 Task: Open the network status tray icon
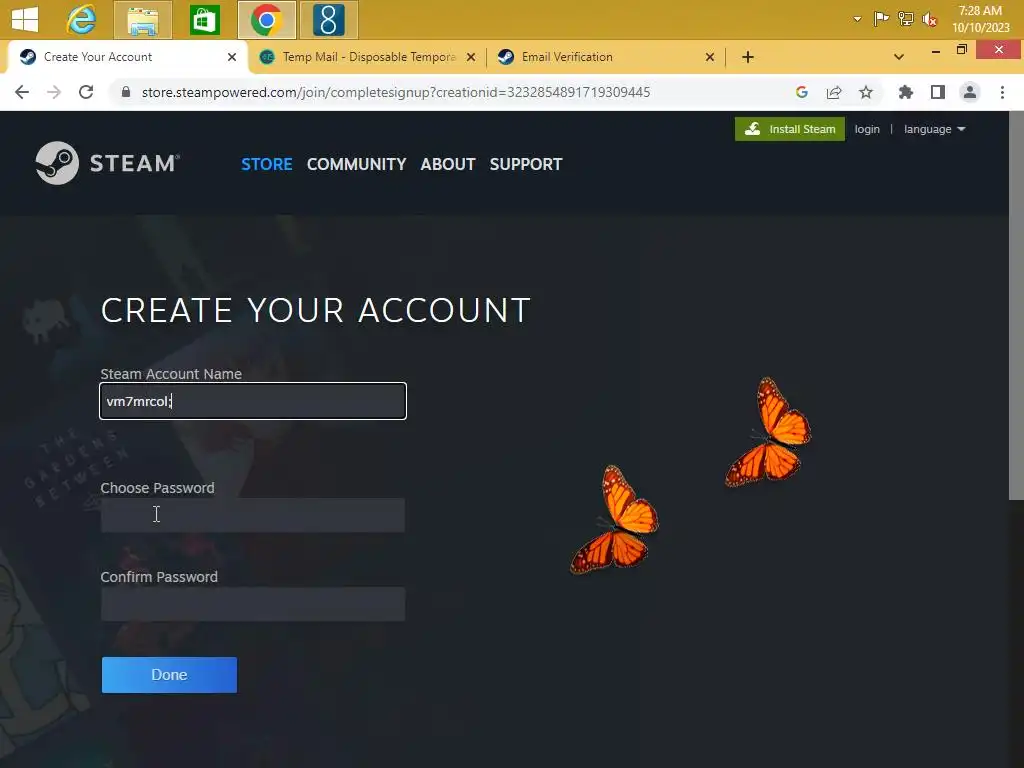905,19
